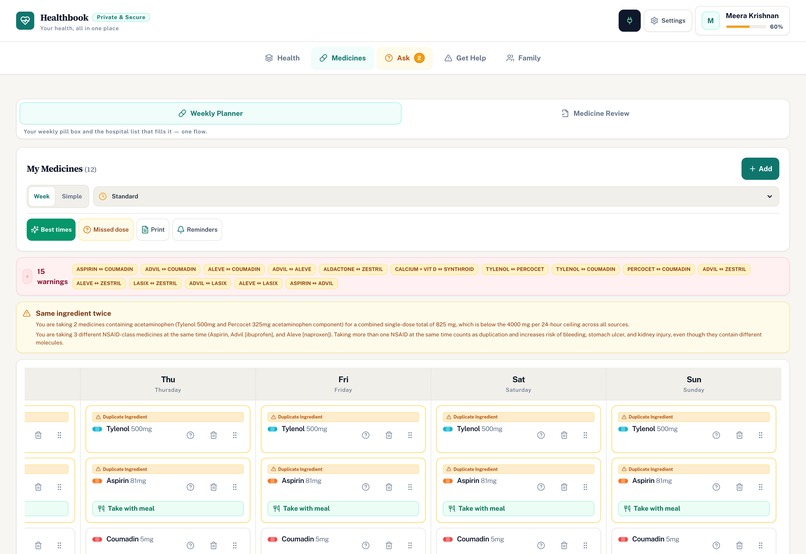Switch to the Medicines tab
This screenshot has height=554, width=806.
click(342, 58)
